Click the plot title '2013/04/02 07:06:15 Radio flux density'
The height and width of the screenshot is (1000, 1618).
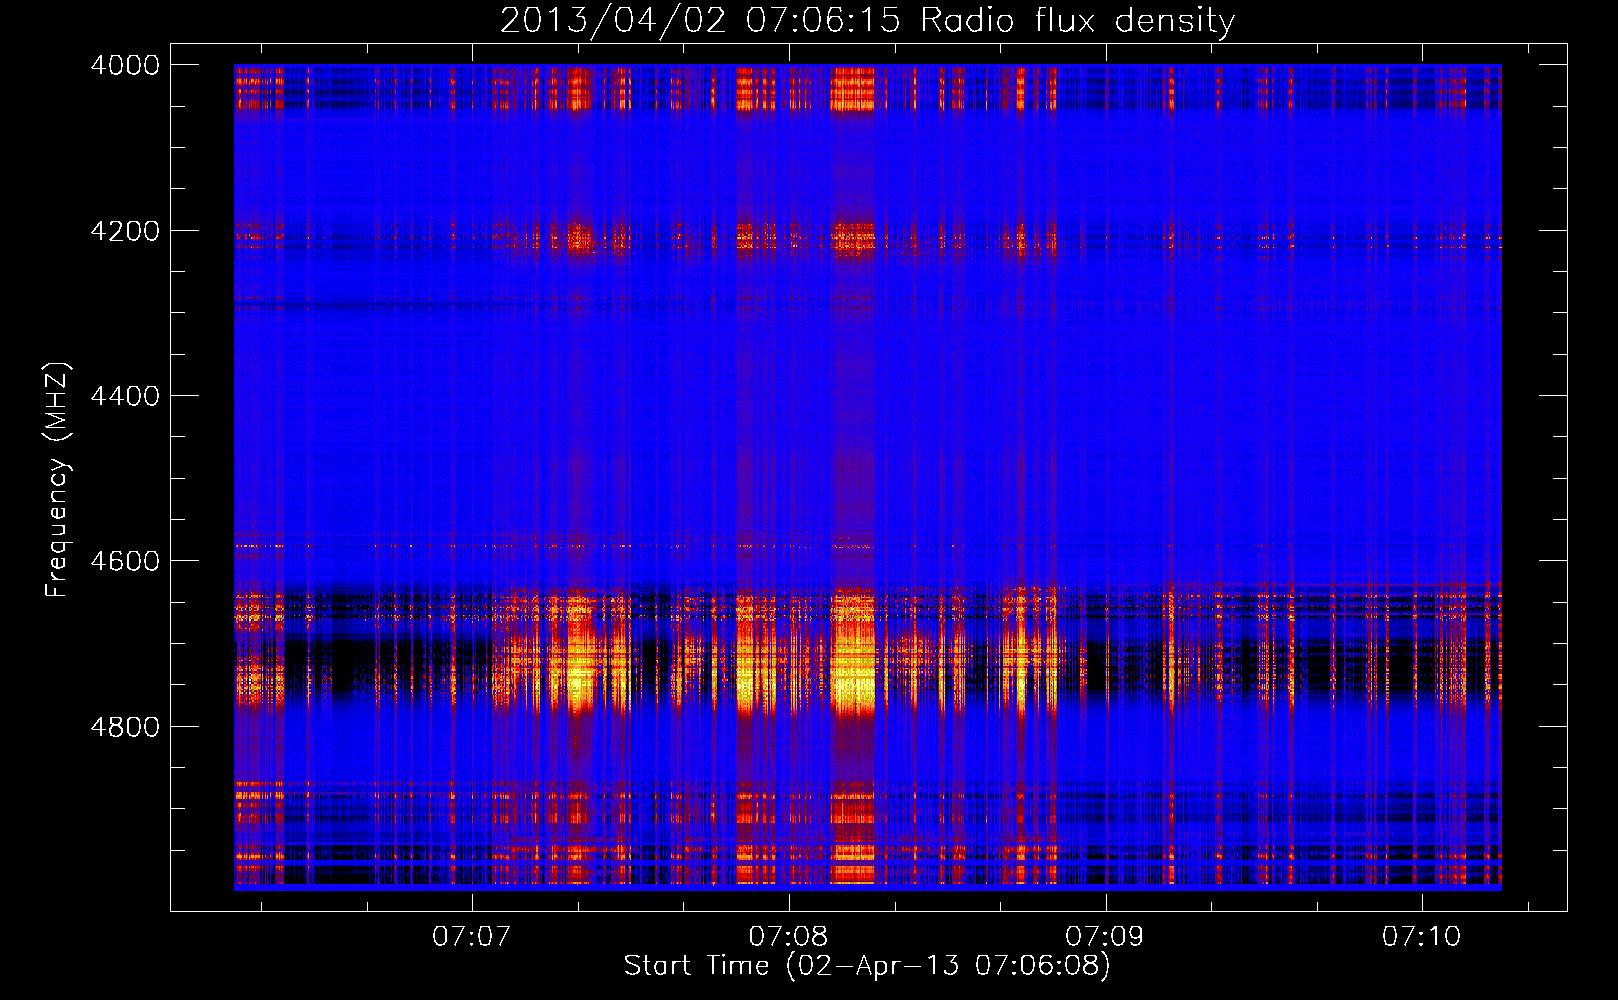point(867,21)
